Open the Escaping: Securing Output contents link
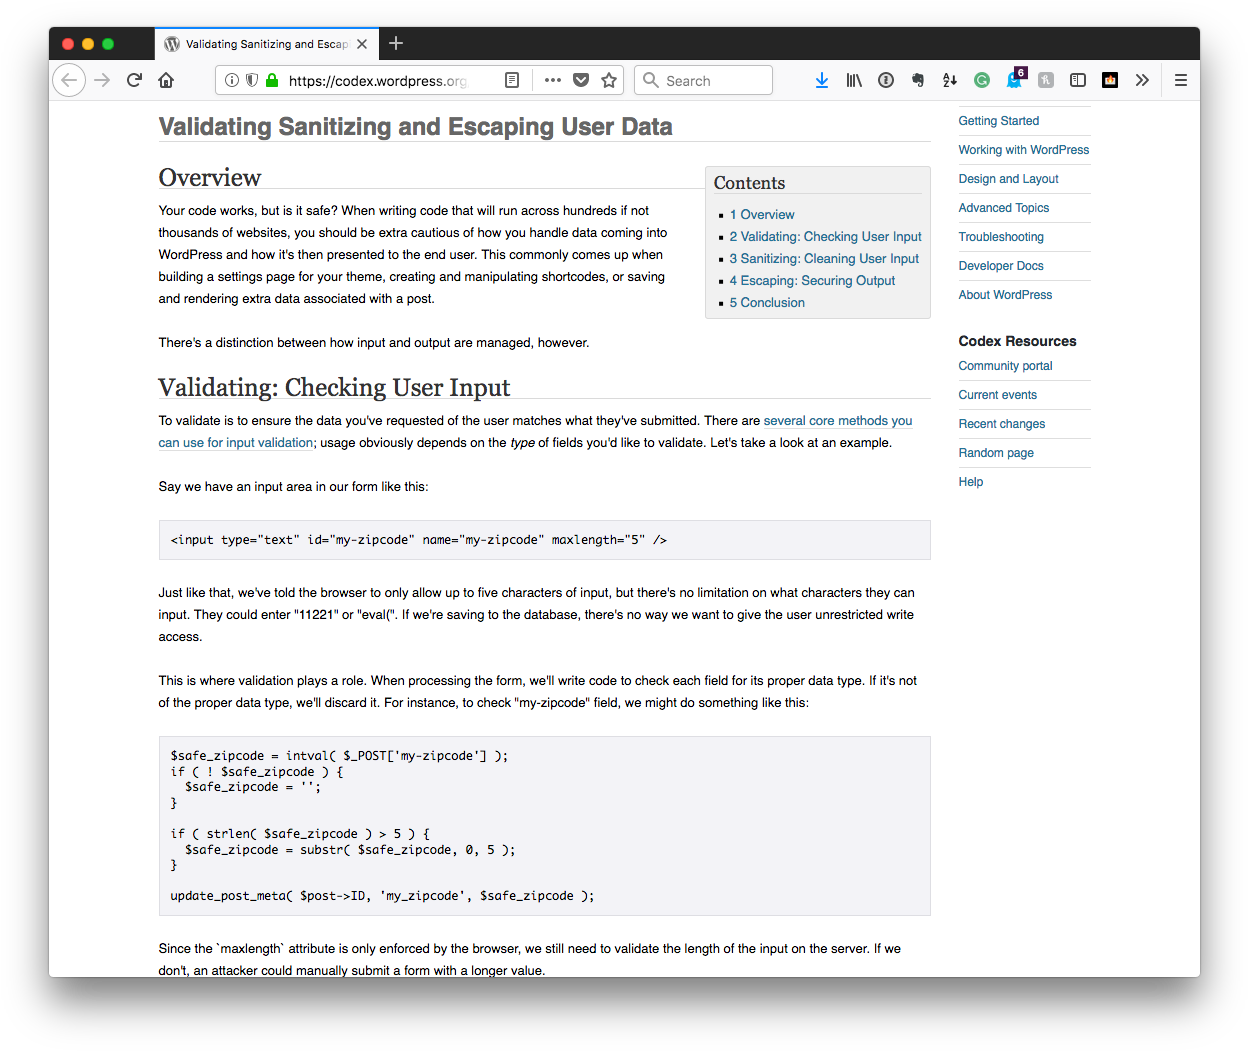The height and width of the screenshot is (1051, 1248). [x=812, y=280]
